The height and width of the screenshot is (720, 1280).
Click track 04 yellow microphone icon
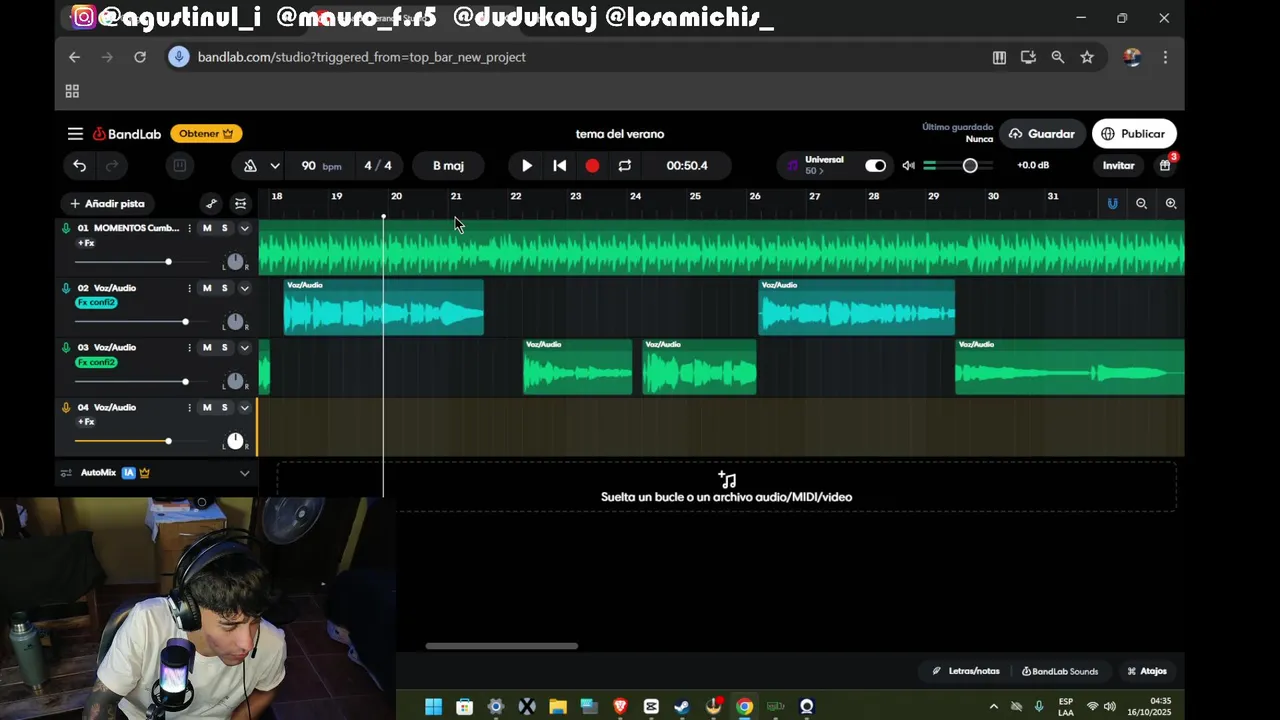[x=66, y=408]
